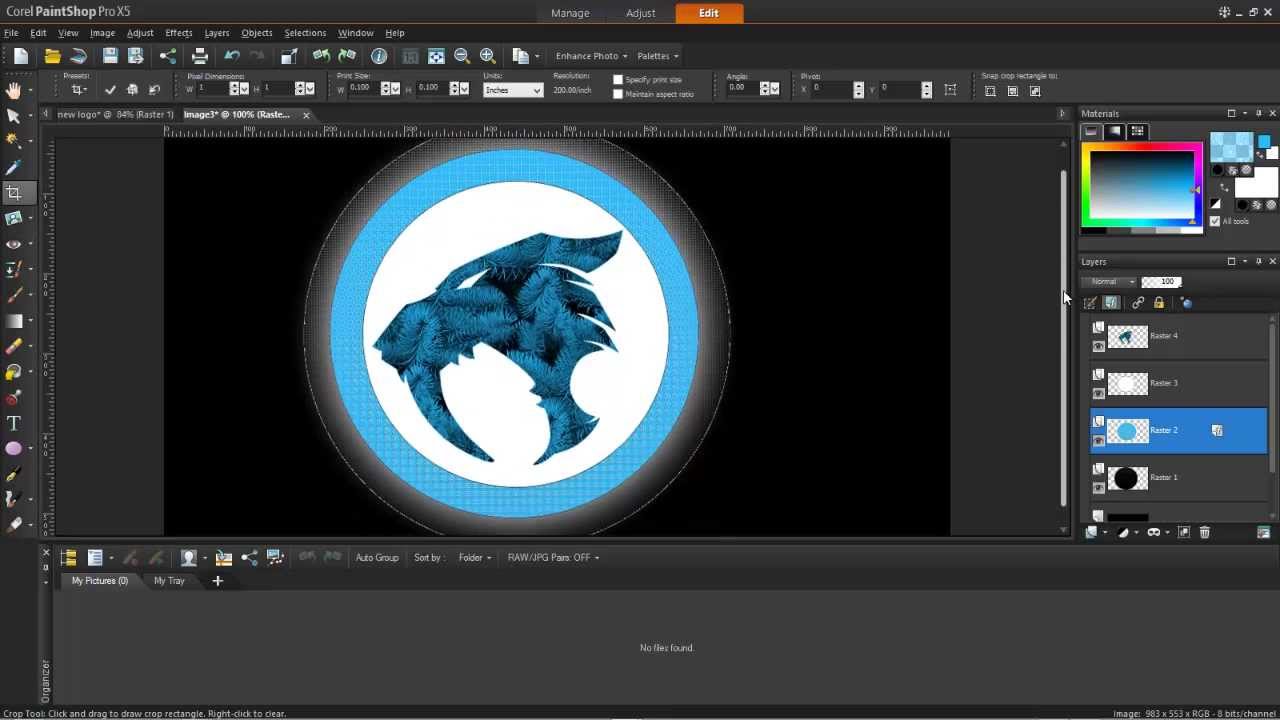The image size is (1280, 720).
Task: Expand the crop Presets dropdown
Action: click(79, 90)
